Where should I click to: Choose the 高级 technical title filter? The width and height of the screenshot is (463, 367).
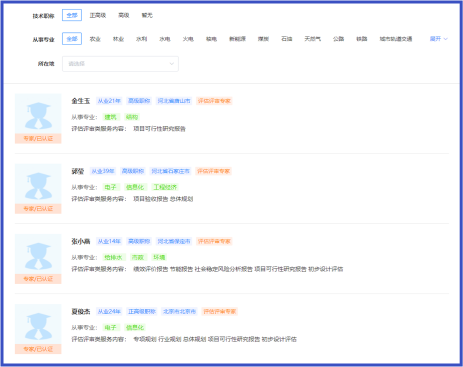pos(124,15)
